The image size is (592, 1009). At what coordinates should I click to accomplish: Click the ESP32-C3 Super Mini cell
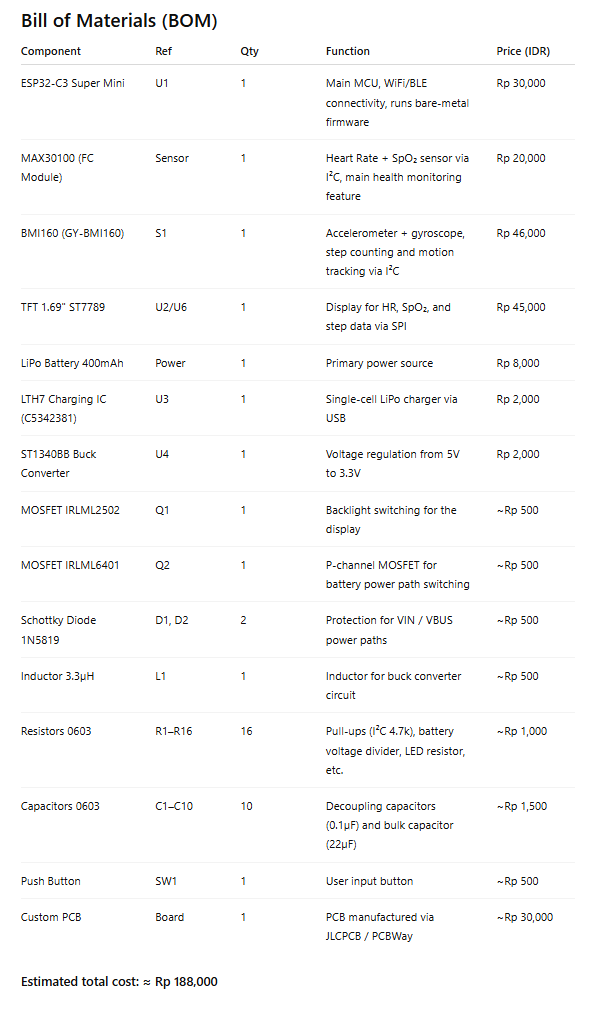[73, 83]
